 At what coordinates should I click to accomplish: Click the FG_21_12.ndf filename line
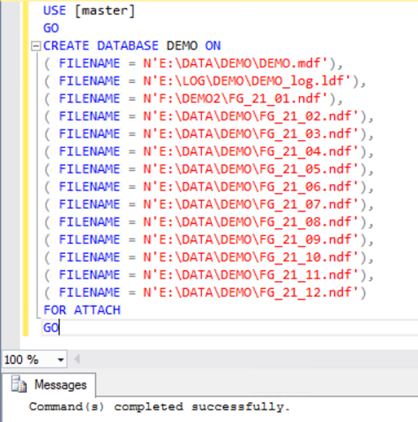pyautogui.click(x=205, y=293)
